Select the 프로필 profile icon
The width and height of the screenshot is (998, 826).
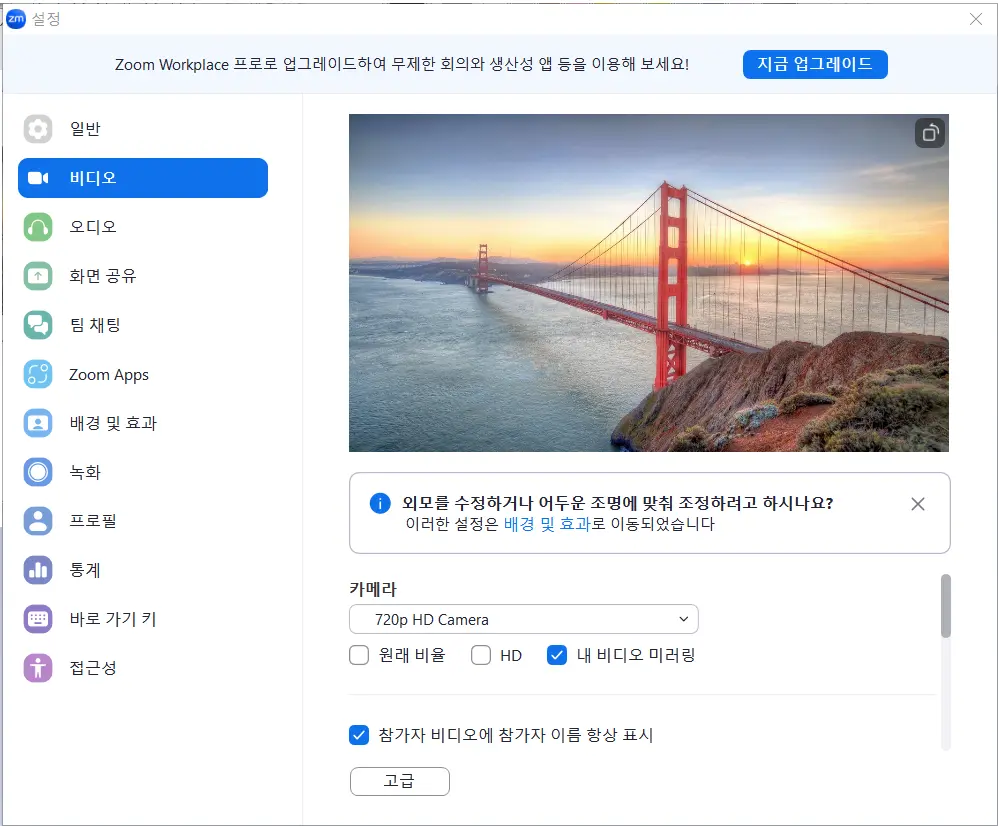coord(37,520)
